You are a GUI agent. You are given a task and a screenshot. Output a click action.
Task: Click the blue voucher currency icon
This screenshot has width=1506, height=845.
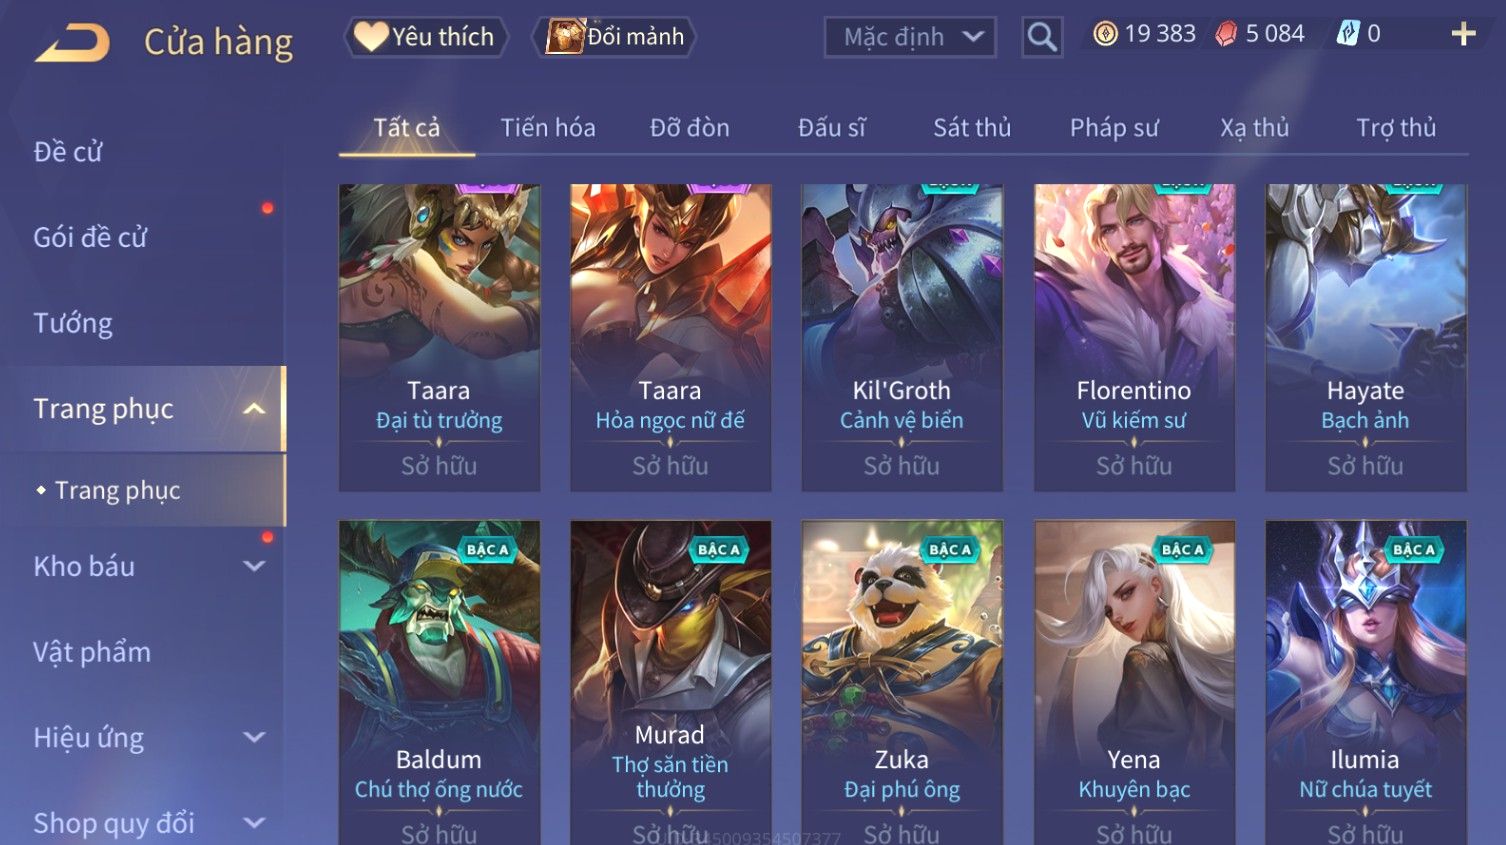pyautogui.click(x=1348, y=35)
